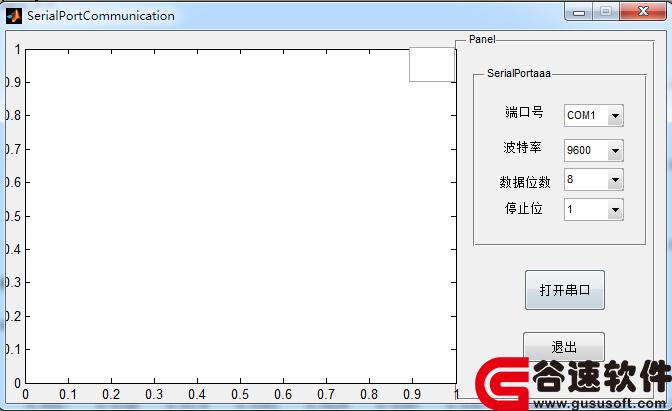Click the MATLAB icon in the title bar

coord(14,16)
